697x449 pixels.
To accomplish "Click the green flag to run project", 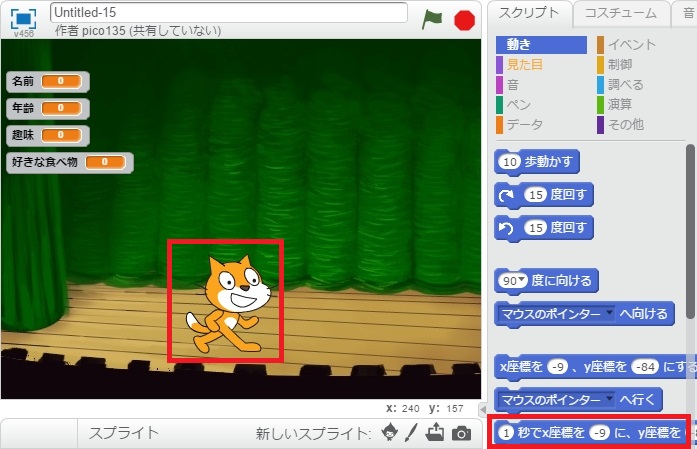I will [x=432, y=20].
